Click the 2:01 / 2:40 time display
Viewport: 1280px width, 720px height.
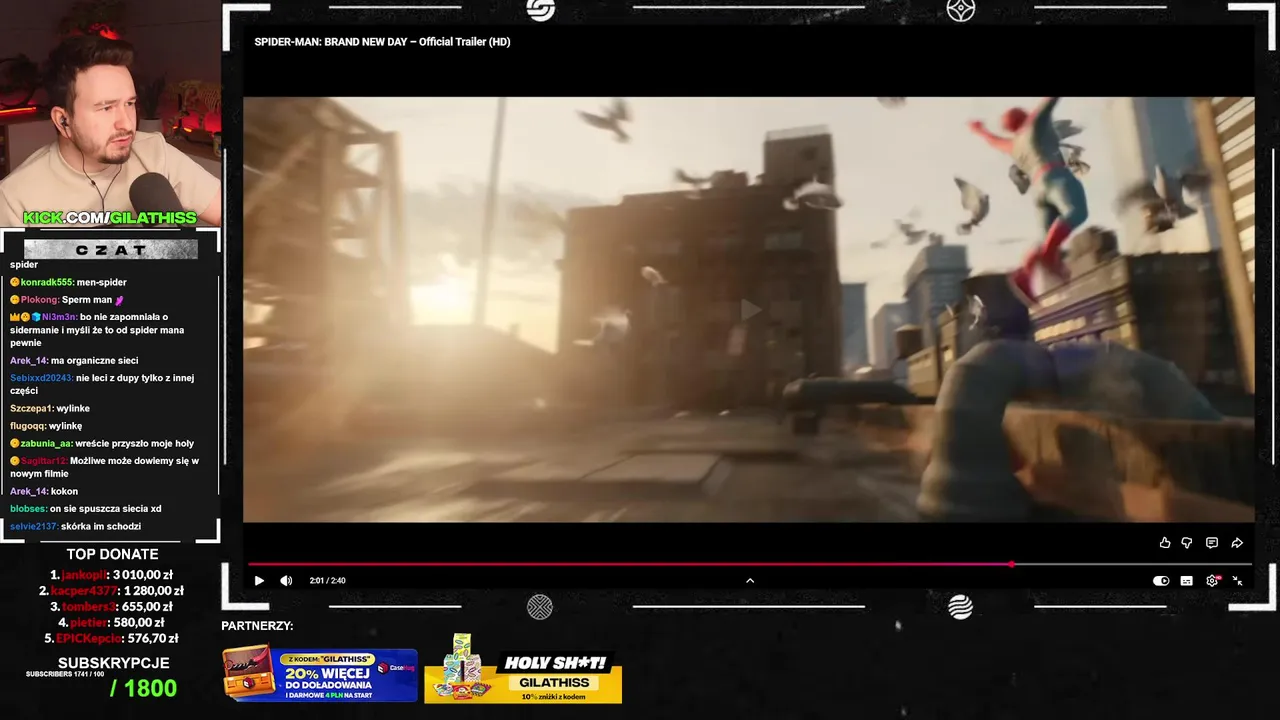(x=327, y=581)
